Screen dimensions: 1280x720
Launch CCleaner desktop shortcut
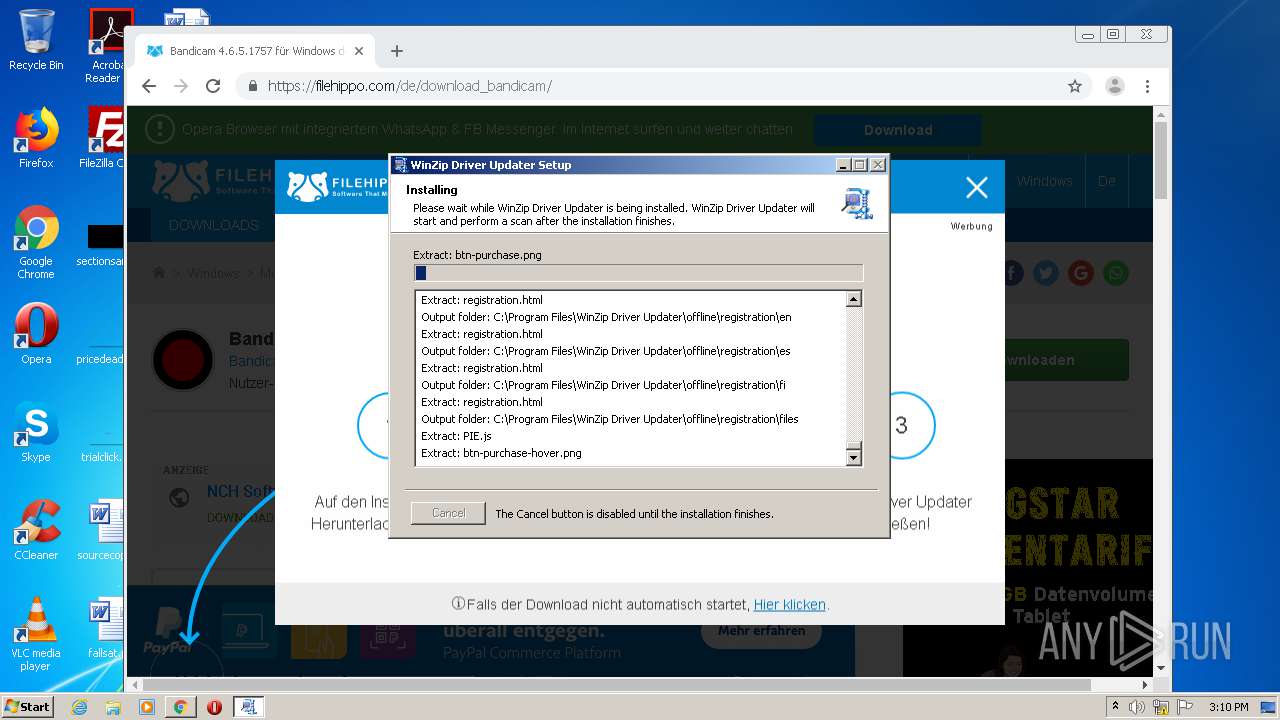pyautogui.click(x=36, y=530)
